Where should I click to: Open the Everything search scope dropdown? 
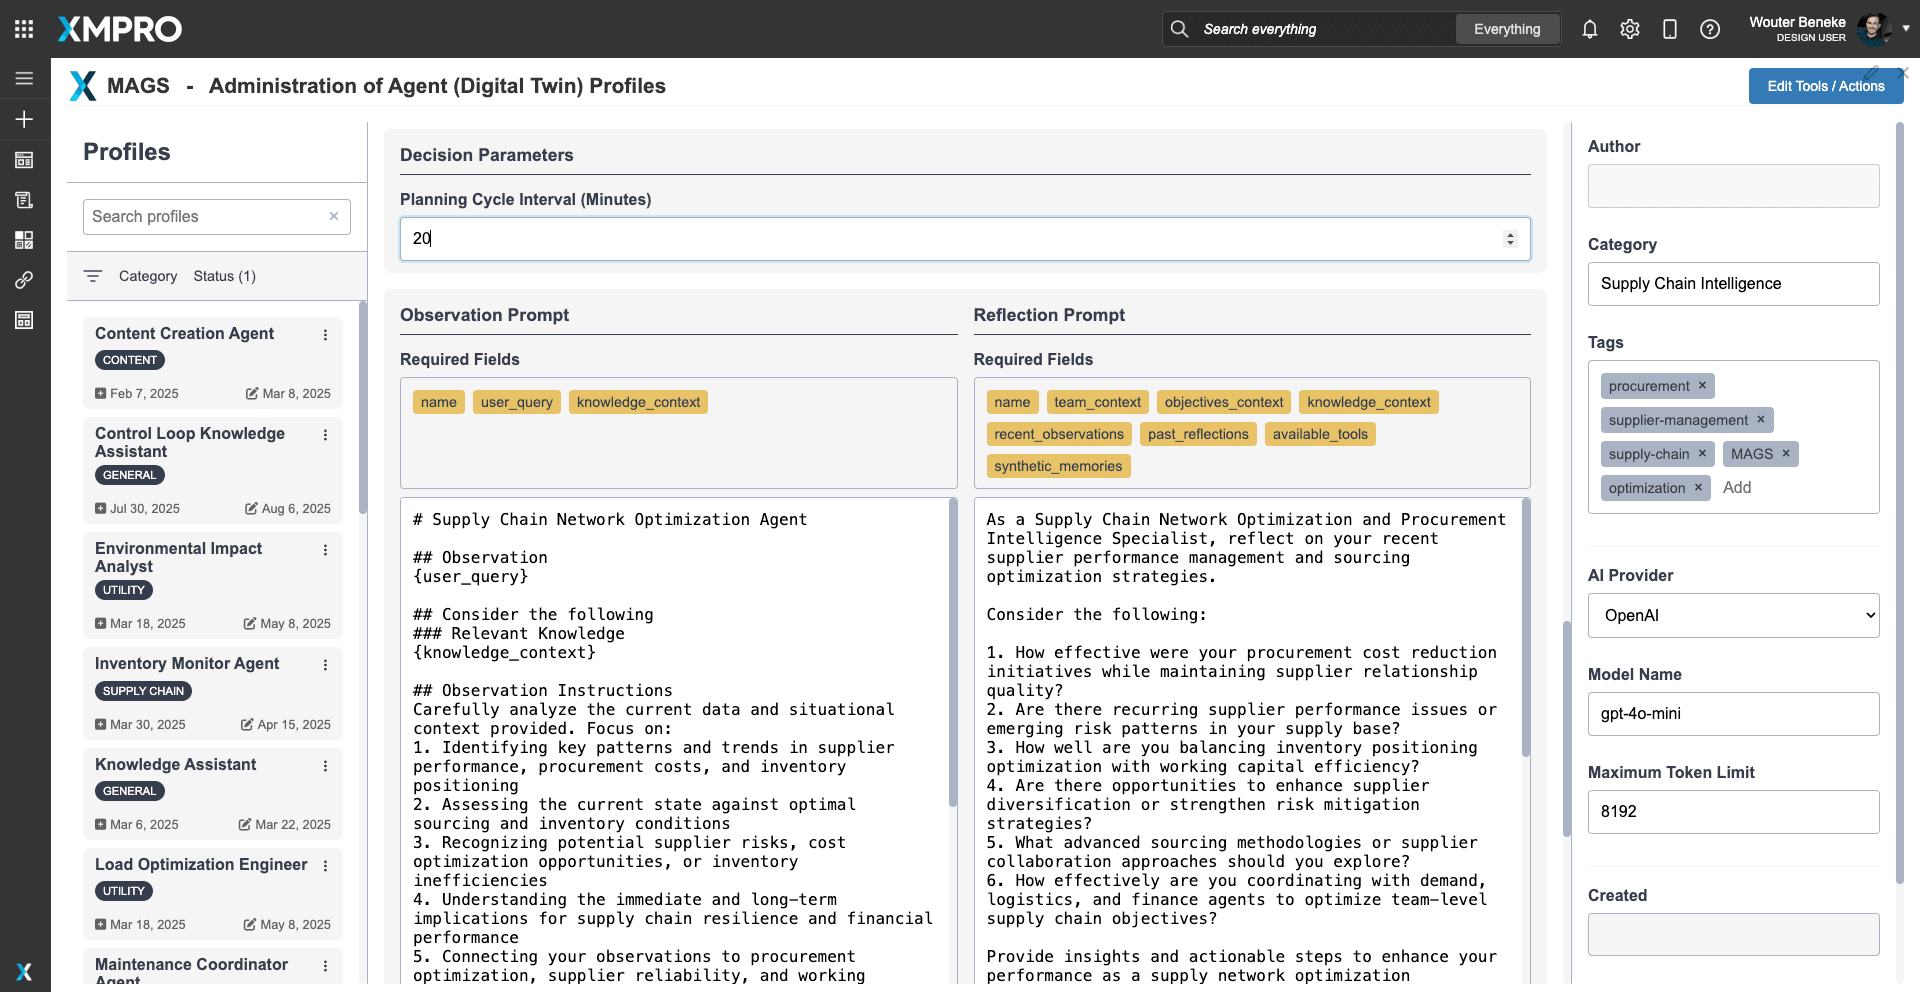[1506, 29]
